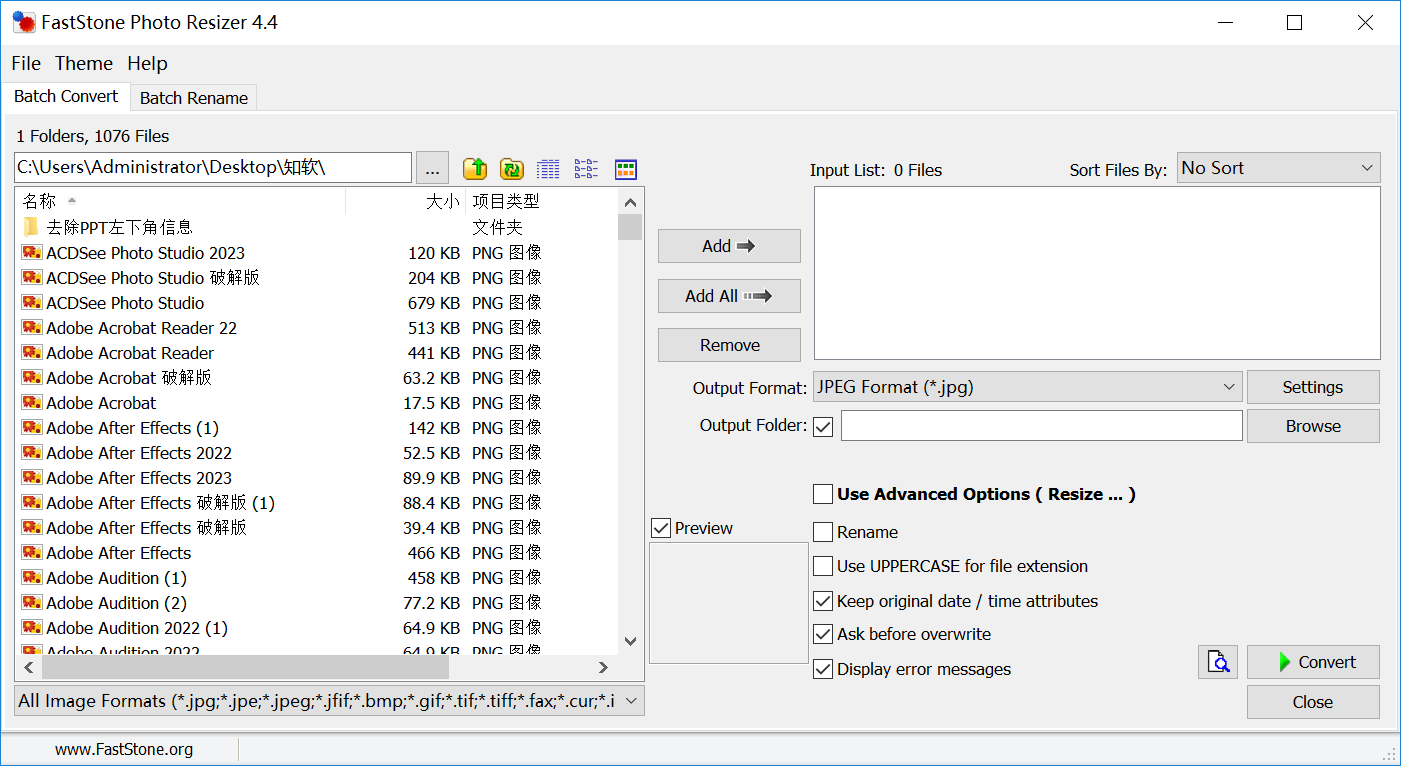Open the image formats filter dropdown
1401x766 pixels.
329,701
